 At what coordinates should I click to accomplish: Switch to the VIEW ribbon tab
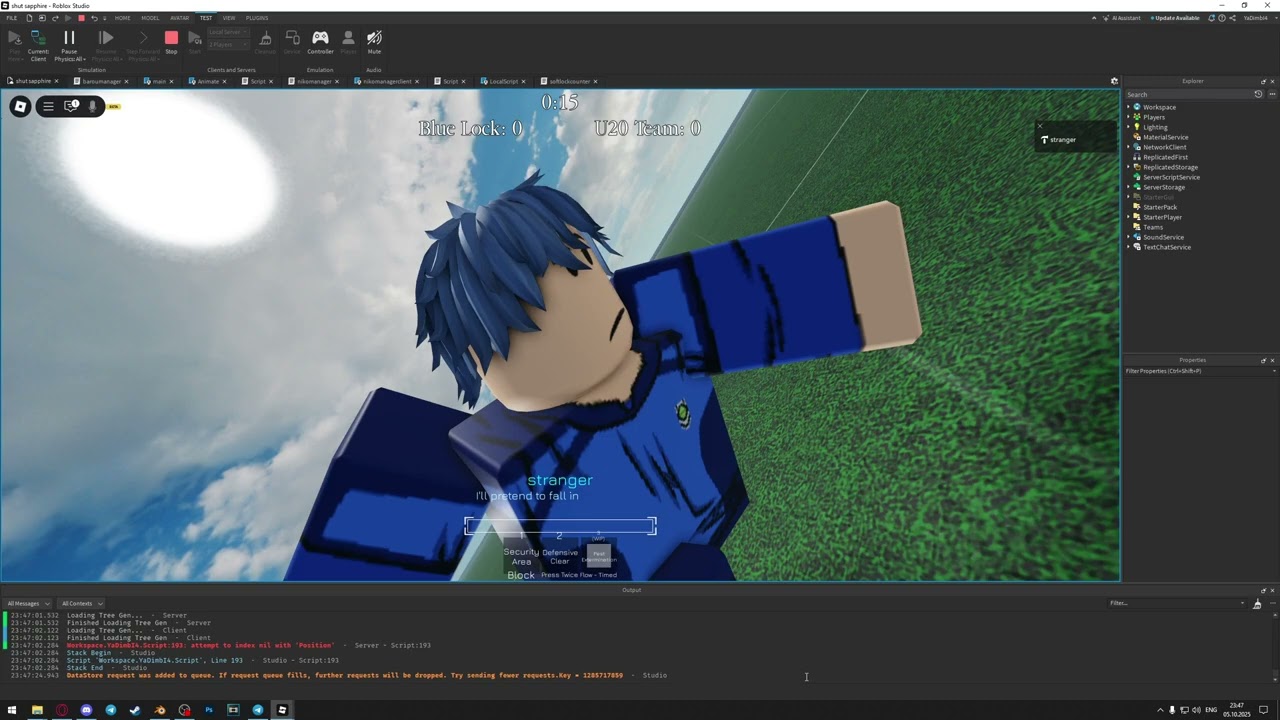click(229, 18)
